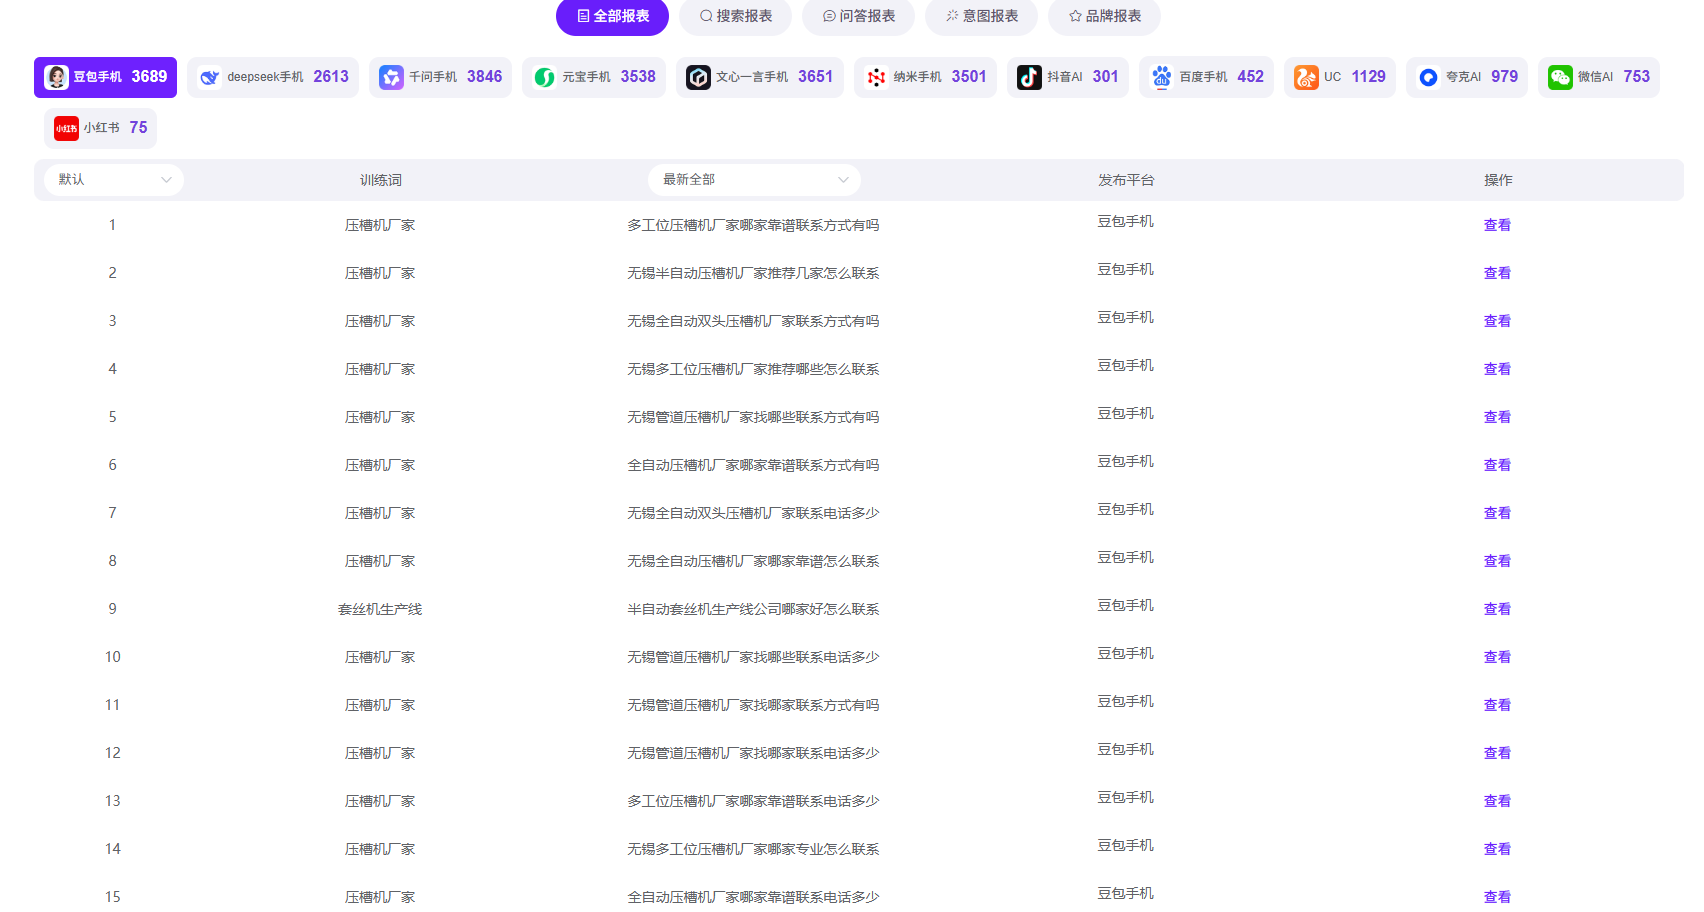The height and width of the screenshot is (912, 1704).
Task: Click 查看 link in row 15
Action: coord(1497,897)
